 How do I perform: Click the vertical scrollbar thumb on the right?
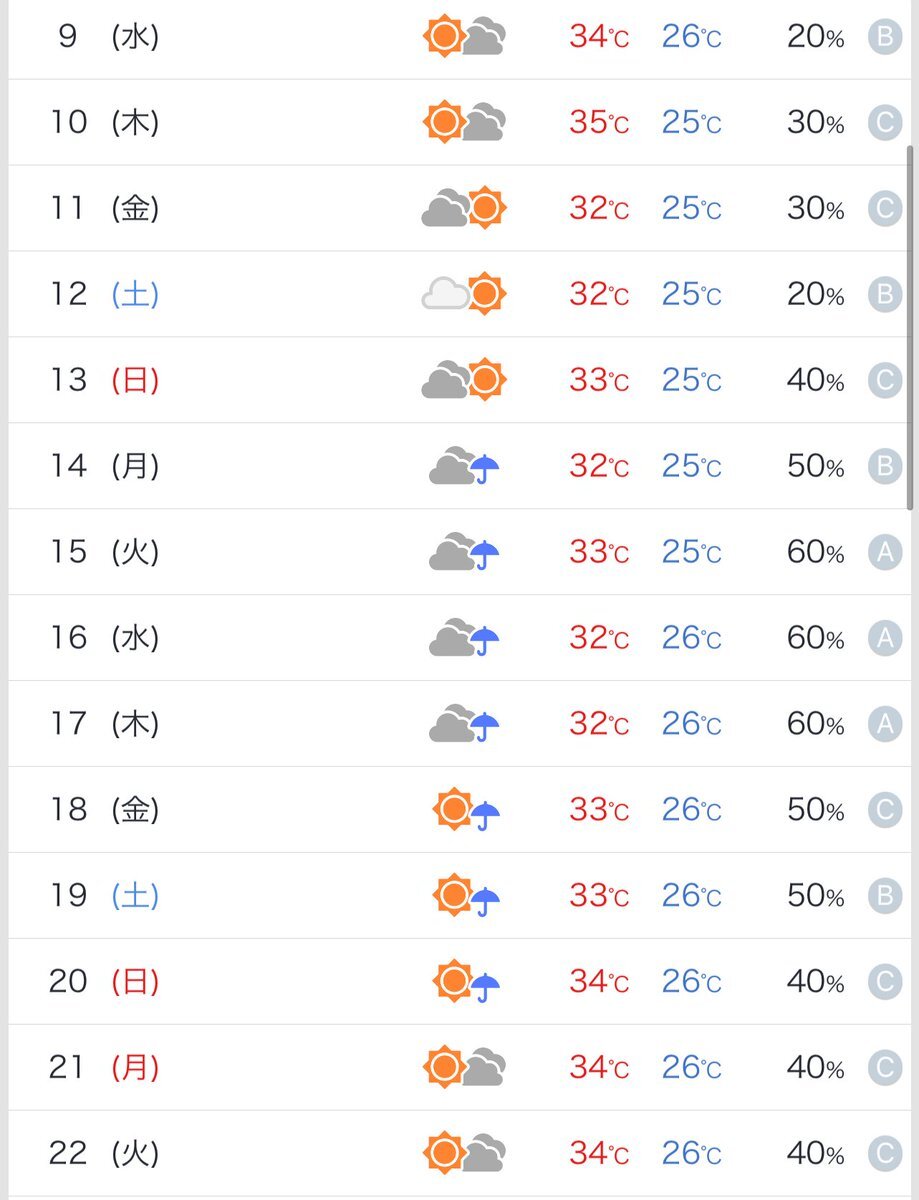(x=909, y=328)
